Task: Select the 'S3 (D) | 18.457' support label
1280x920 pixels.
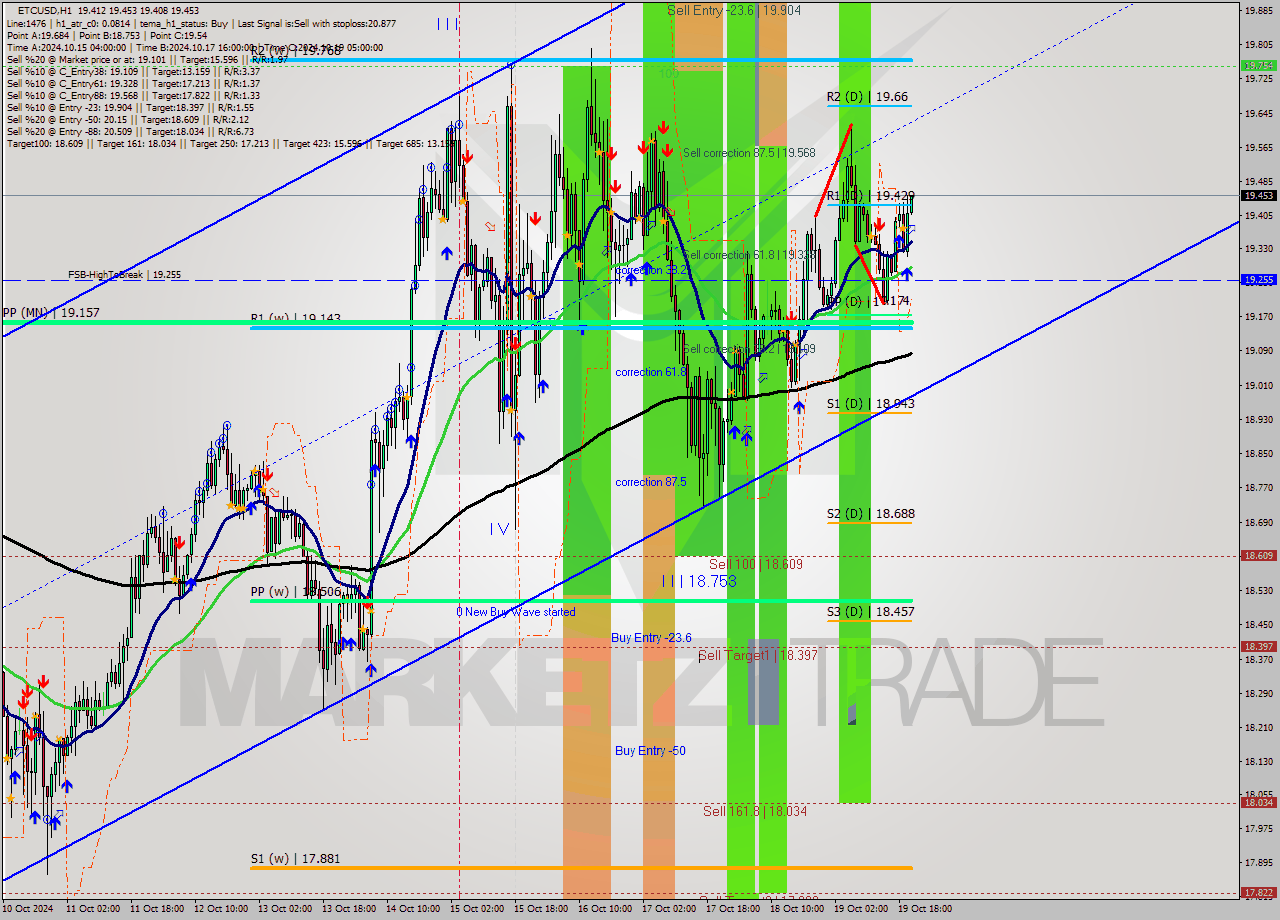Action: click(x=870, y=611)
